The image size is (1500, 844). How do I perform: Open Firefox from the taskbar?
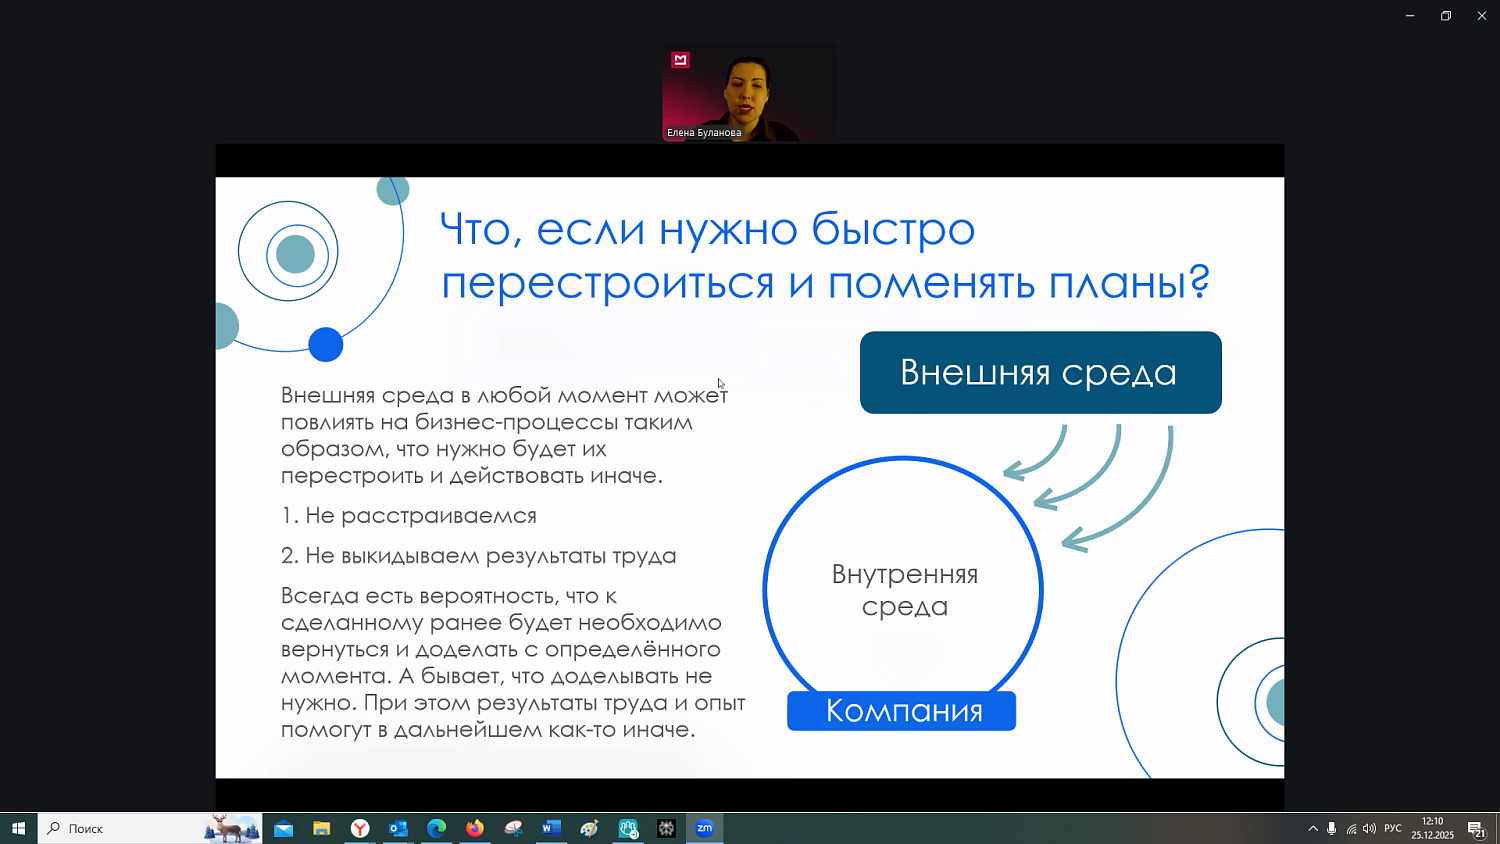click(x=474, y=828)
